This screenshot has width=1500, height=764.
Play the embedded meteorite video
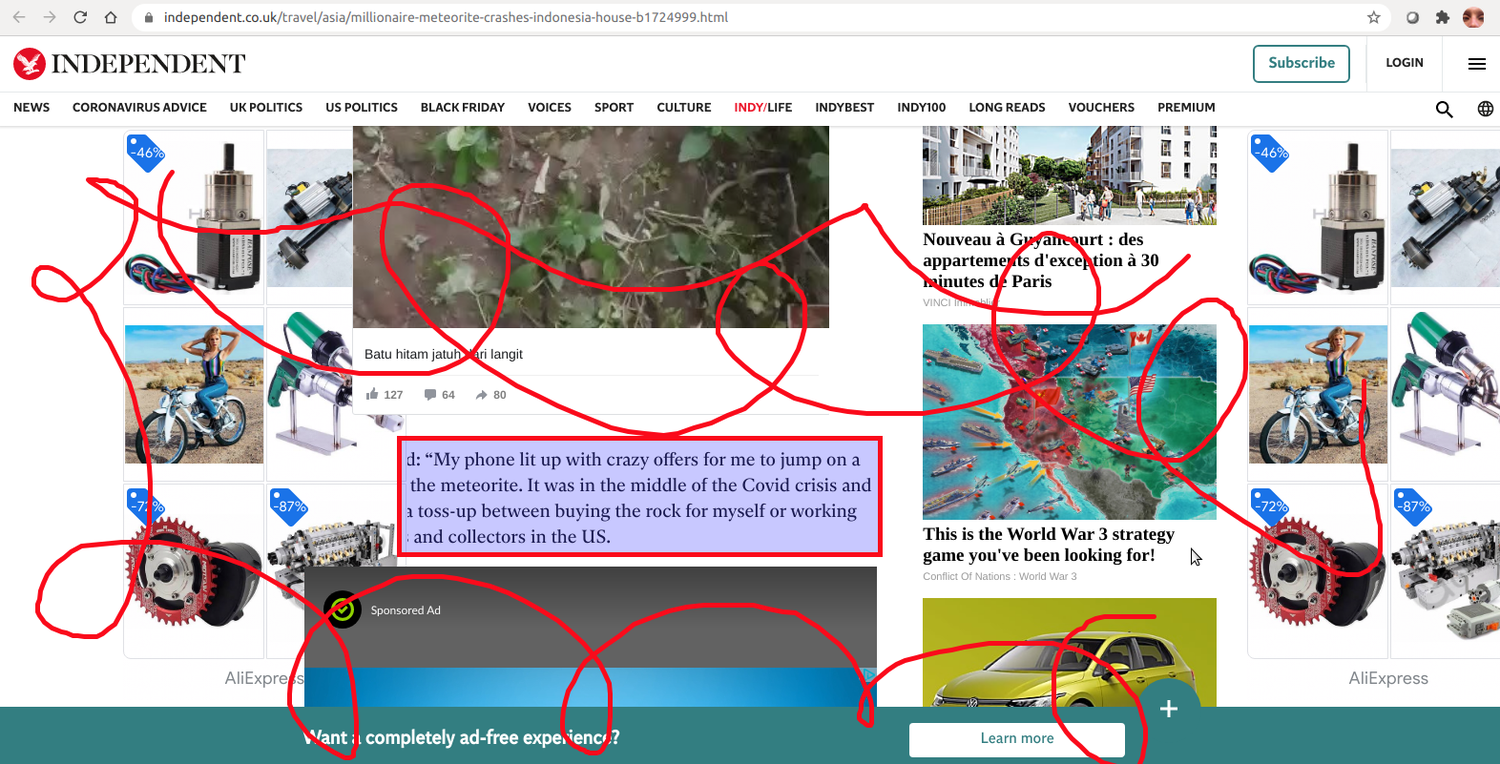coord(591,227)
